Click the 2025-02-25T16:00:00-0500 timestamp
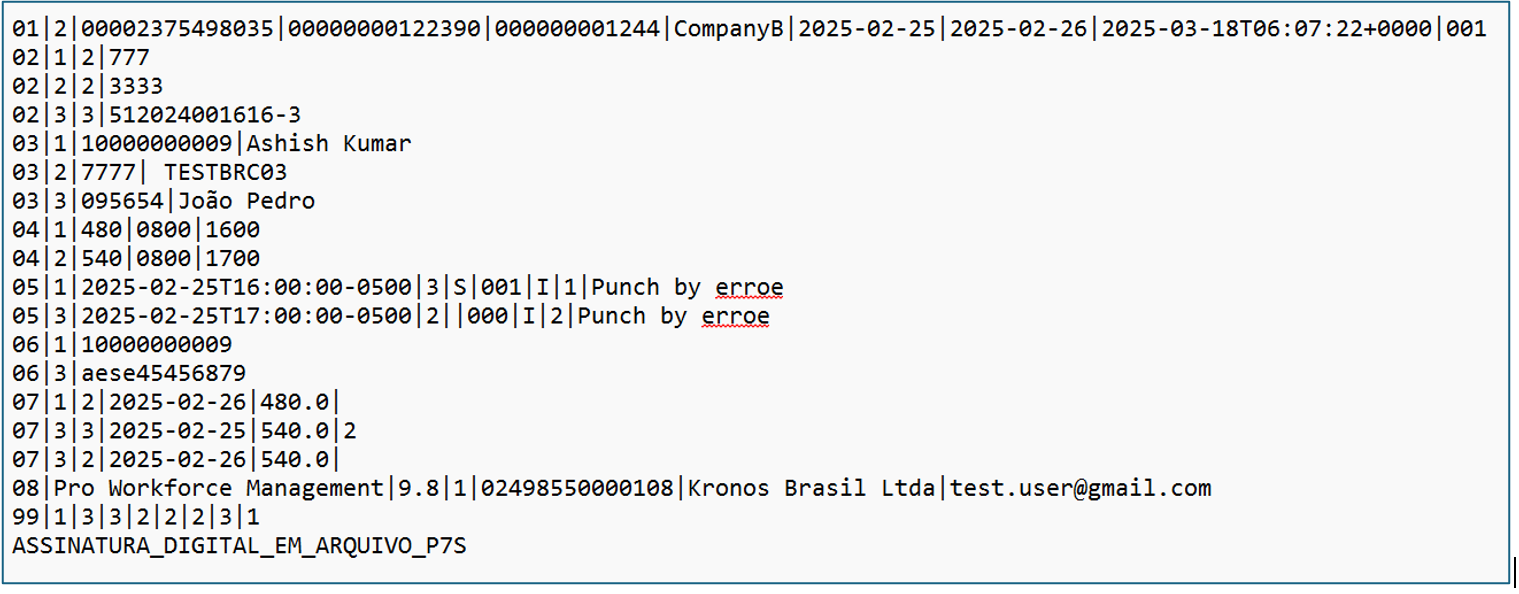This screenshot has width=1519, height=594. 247,288
